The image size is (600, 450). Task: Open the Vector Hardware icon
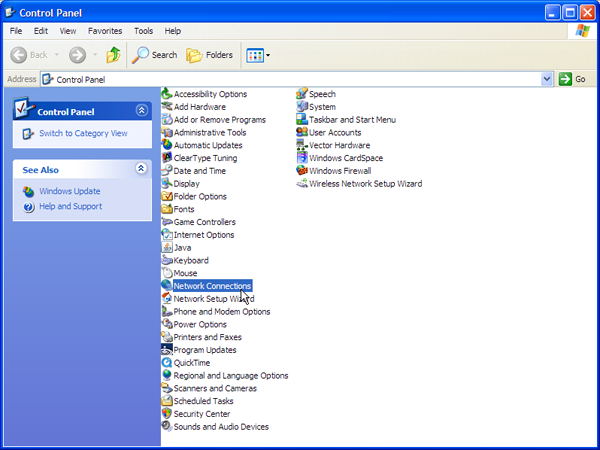click(302, 145)
